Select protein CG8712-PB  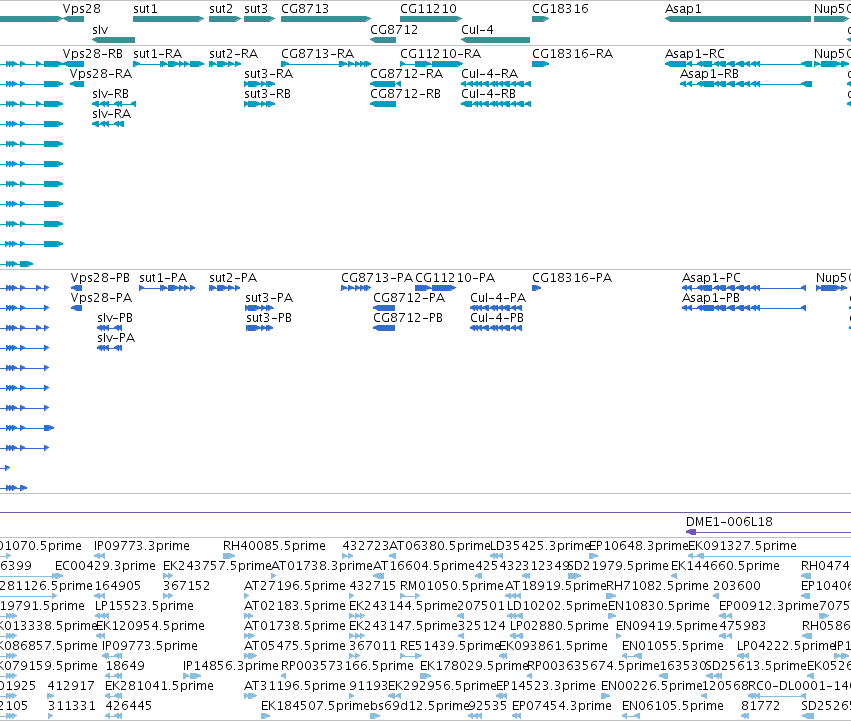tap(408, 318)
